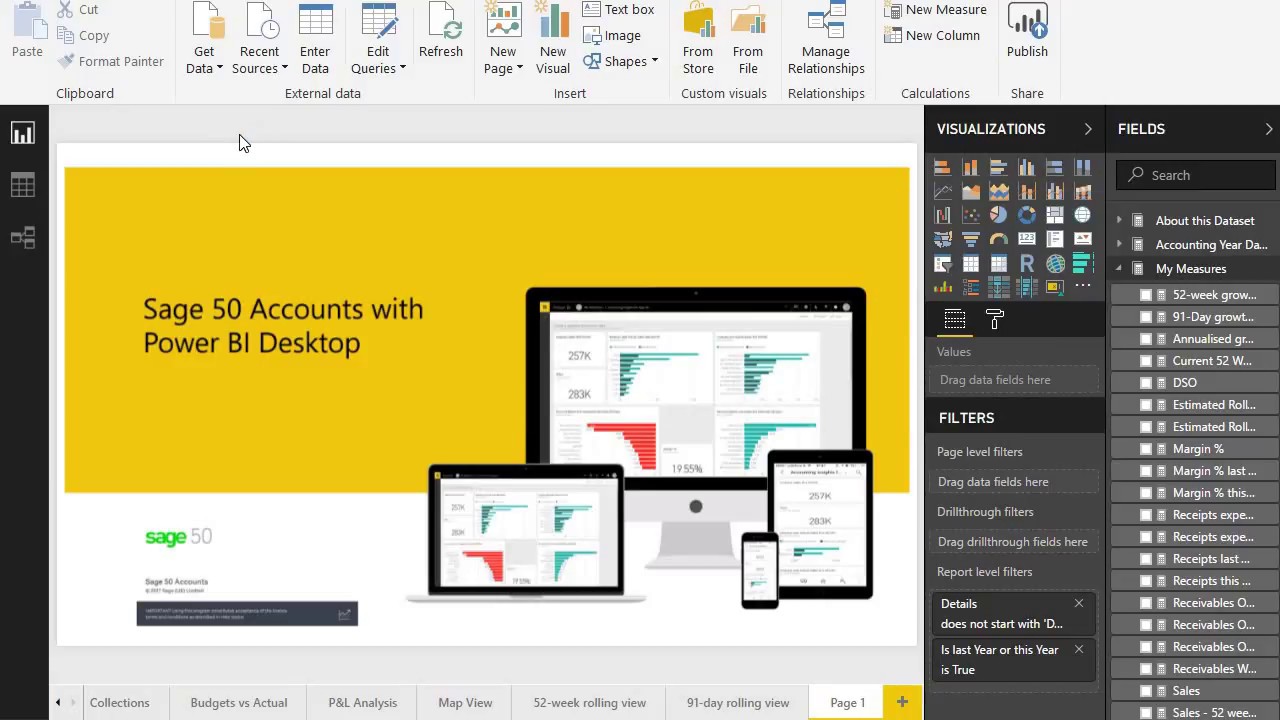Select the clustered bar chart visual
Image resolution: width=1280 pixels, height=720 pixels.
999,167
